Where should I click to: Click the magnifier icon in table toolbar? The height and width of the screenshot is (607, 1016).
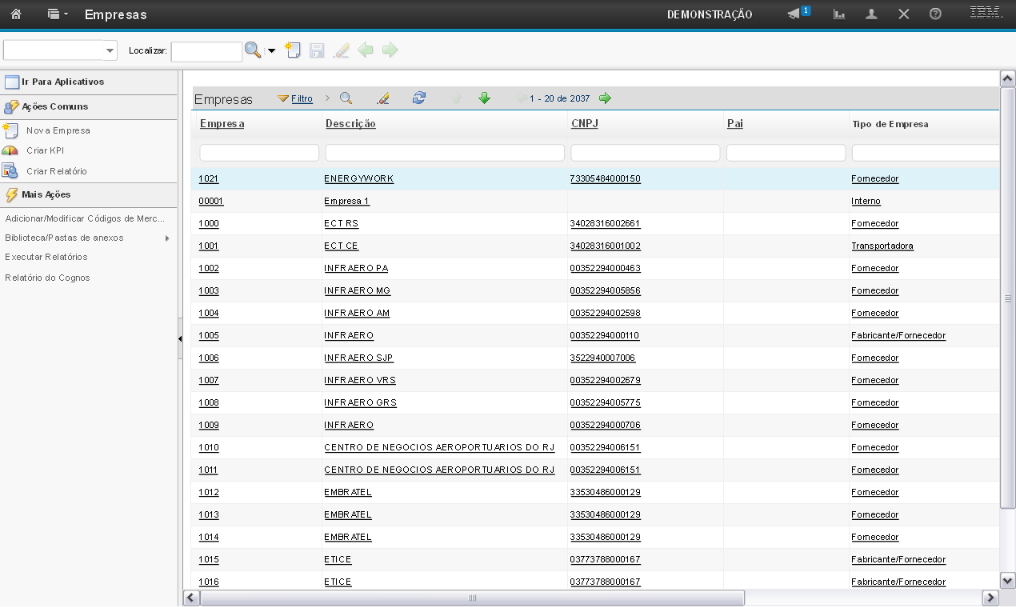point(346,98)
